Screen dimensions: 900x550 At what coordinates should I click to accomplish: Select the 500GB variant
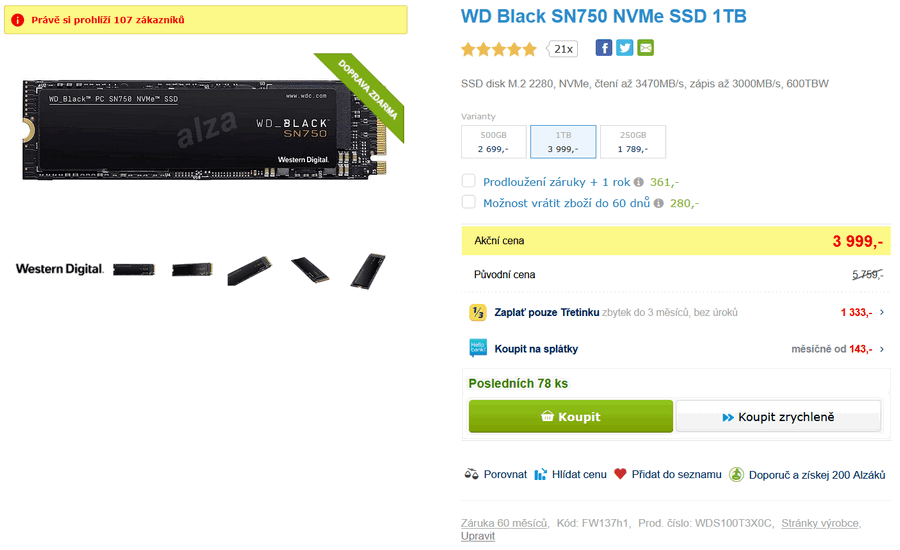pos(494,142)
